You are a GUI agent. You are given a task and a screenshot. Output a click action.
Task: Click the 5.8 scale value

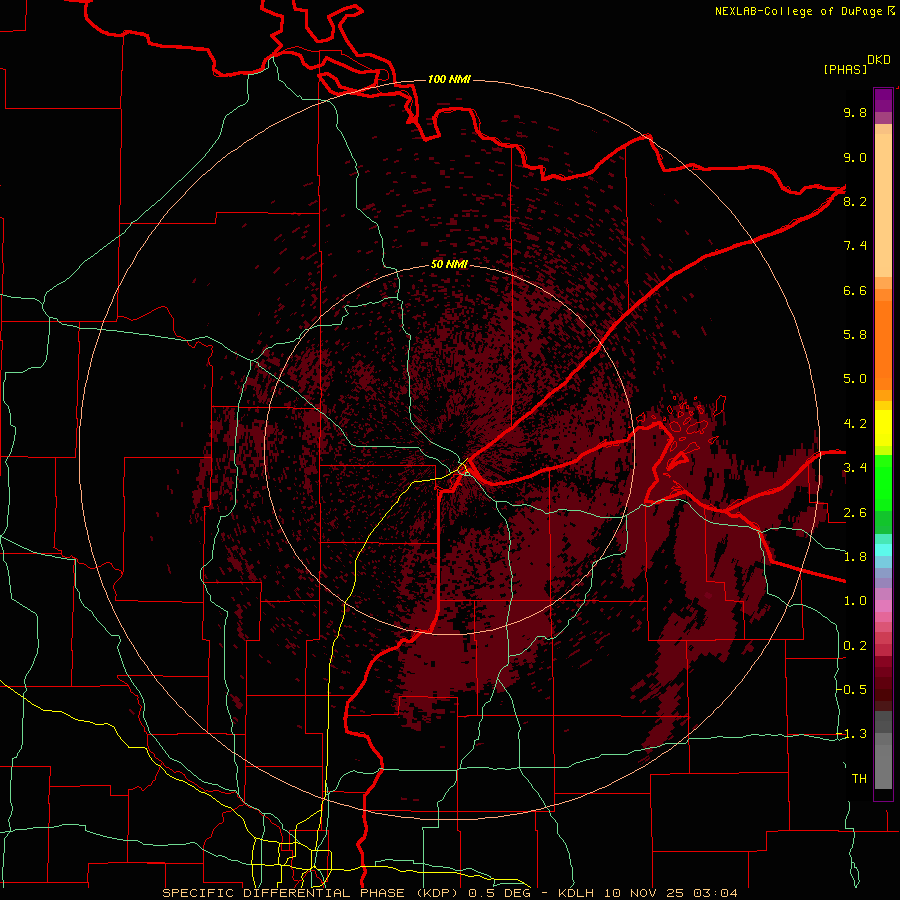coord(855,335)
